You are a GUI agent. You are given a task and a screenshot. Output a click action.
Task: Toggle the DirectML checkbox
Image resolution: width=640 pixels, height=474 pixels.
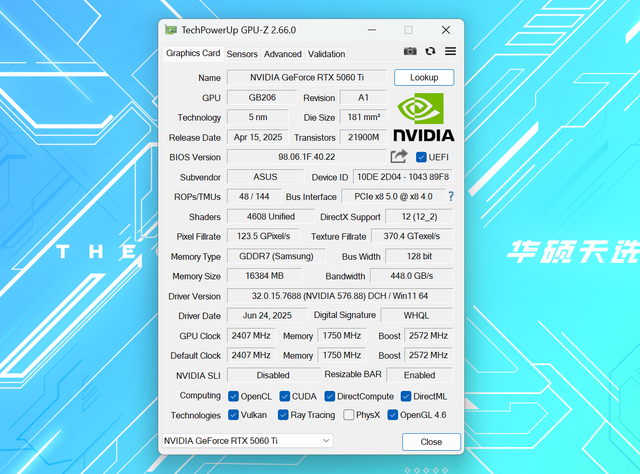pyautogui.click(x=406, y=396)
